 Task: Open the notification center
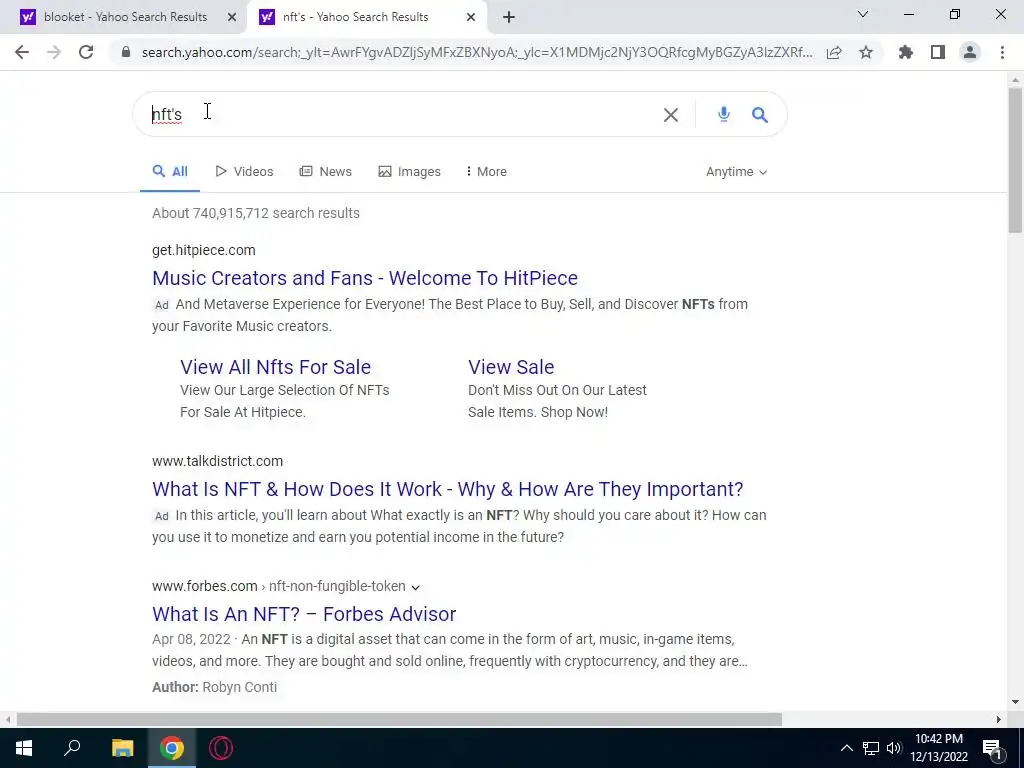[x=992, y=748]
